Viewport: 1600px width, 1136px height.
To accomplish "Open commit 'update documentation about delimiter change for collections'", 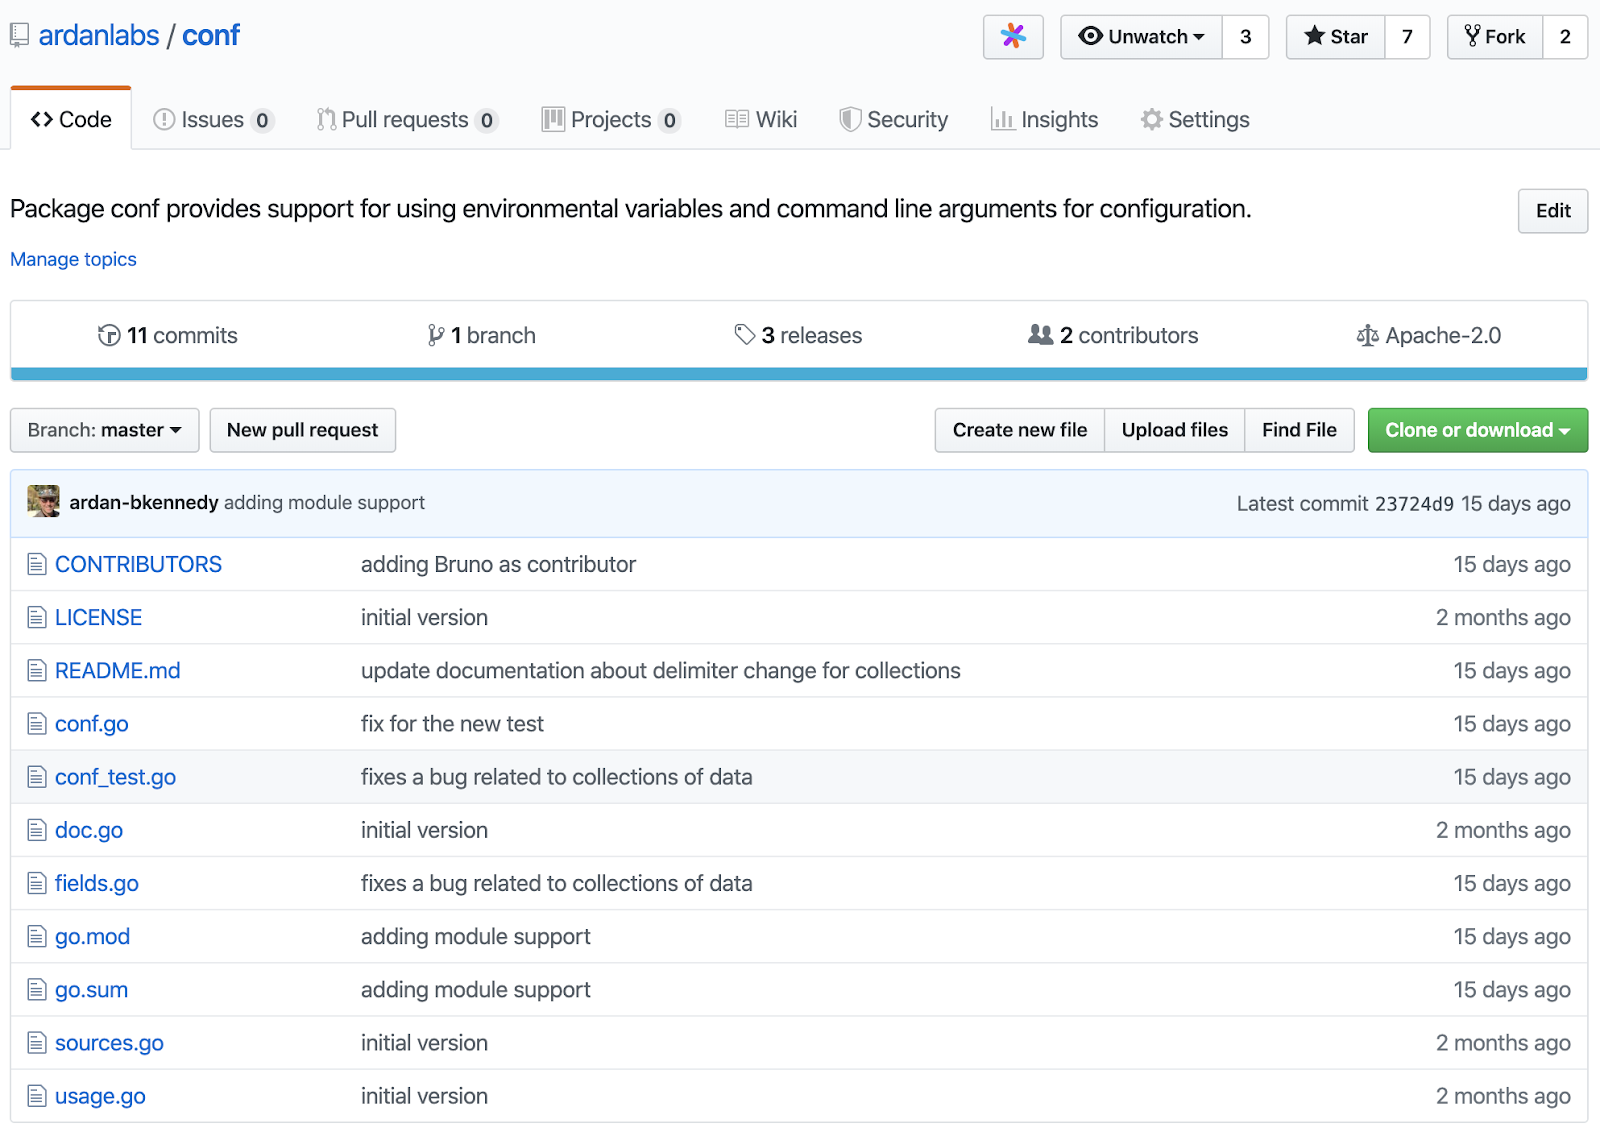I will [661, 670].
